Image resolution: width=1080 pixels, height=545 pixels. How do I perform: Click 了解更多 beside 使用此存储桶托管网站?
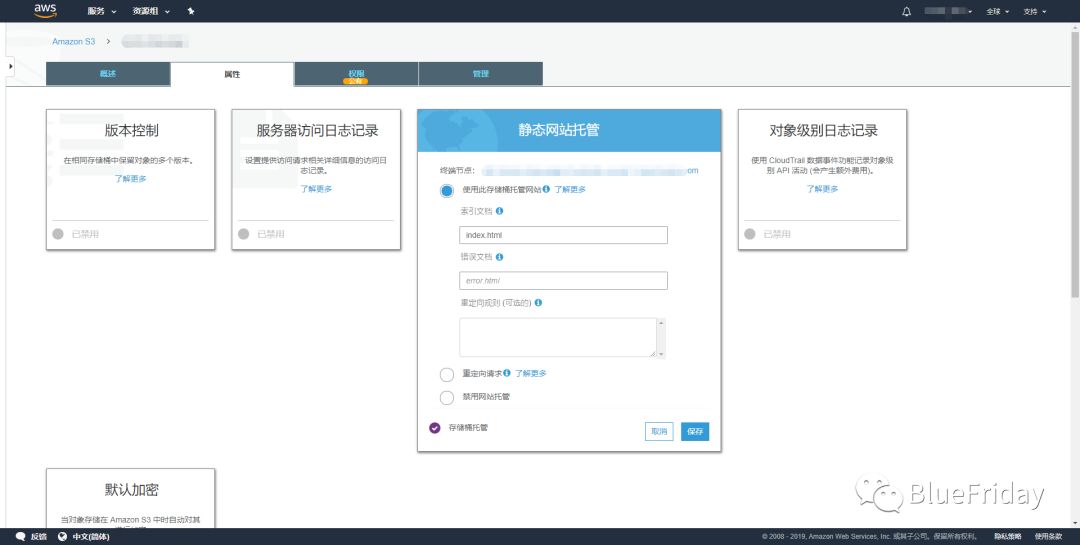[570, 189]
